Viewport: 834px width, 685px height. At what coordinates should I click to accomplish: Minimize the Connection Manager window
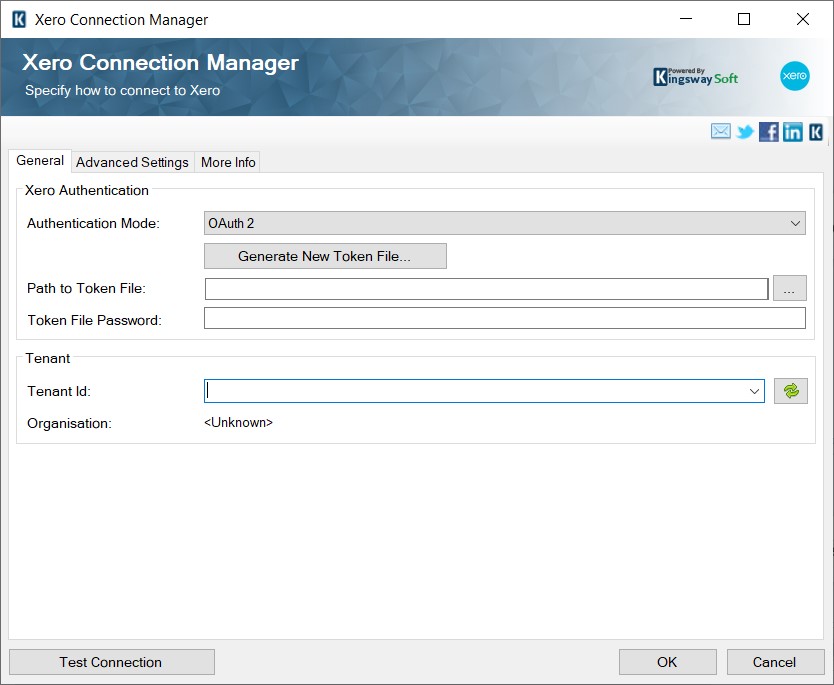(x=686, y=19)
